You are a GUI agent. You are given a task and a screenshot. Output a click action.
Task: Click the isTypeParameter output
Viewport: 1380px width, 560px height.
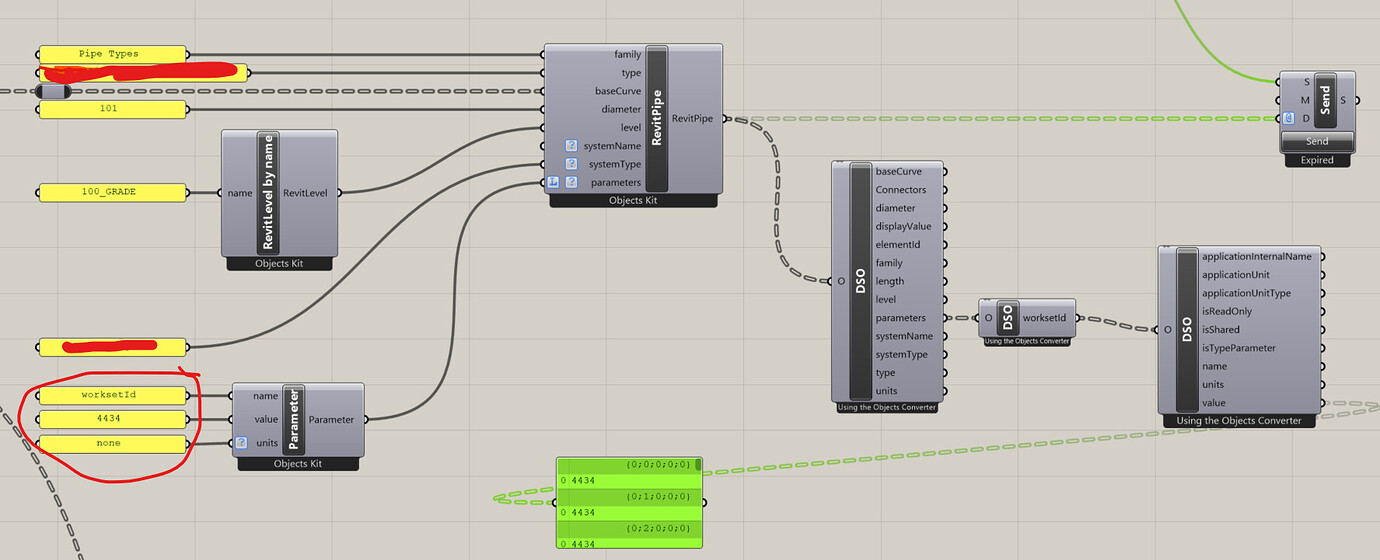click(1238, 348)
